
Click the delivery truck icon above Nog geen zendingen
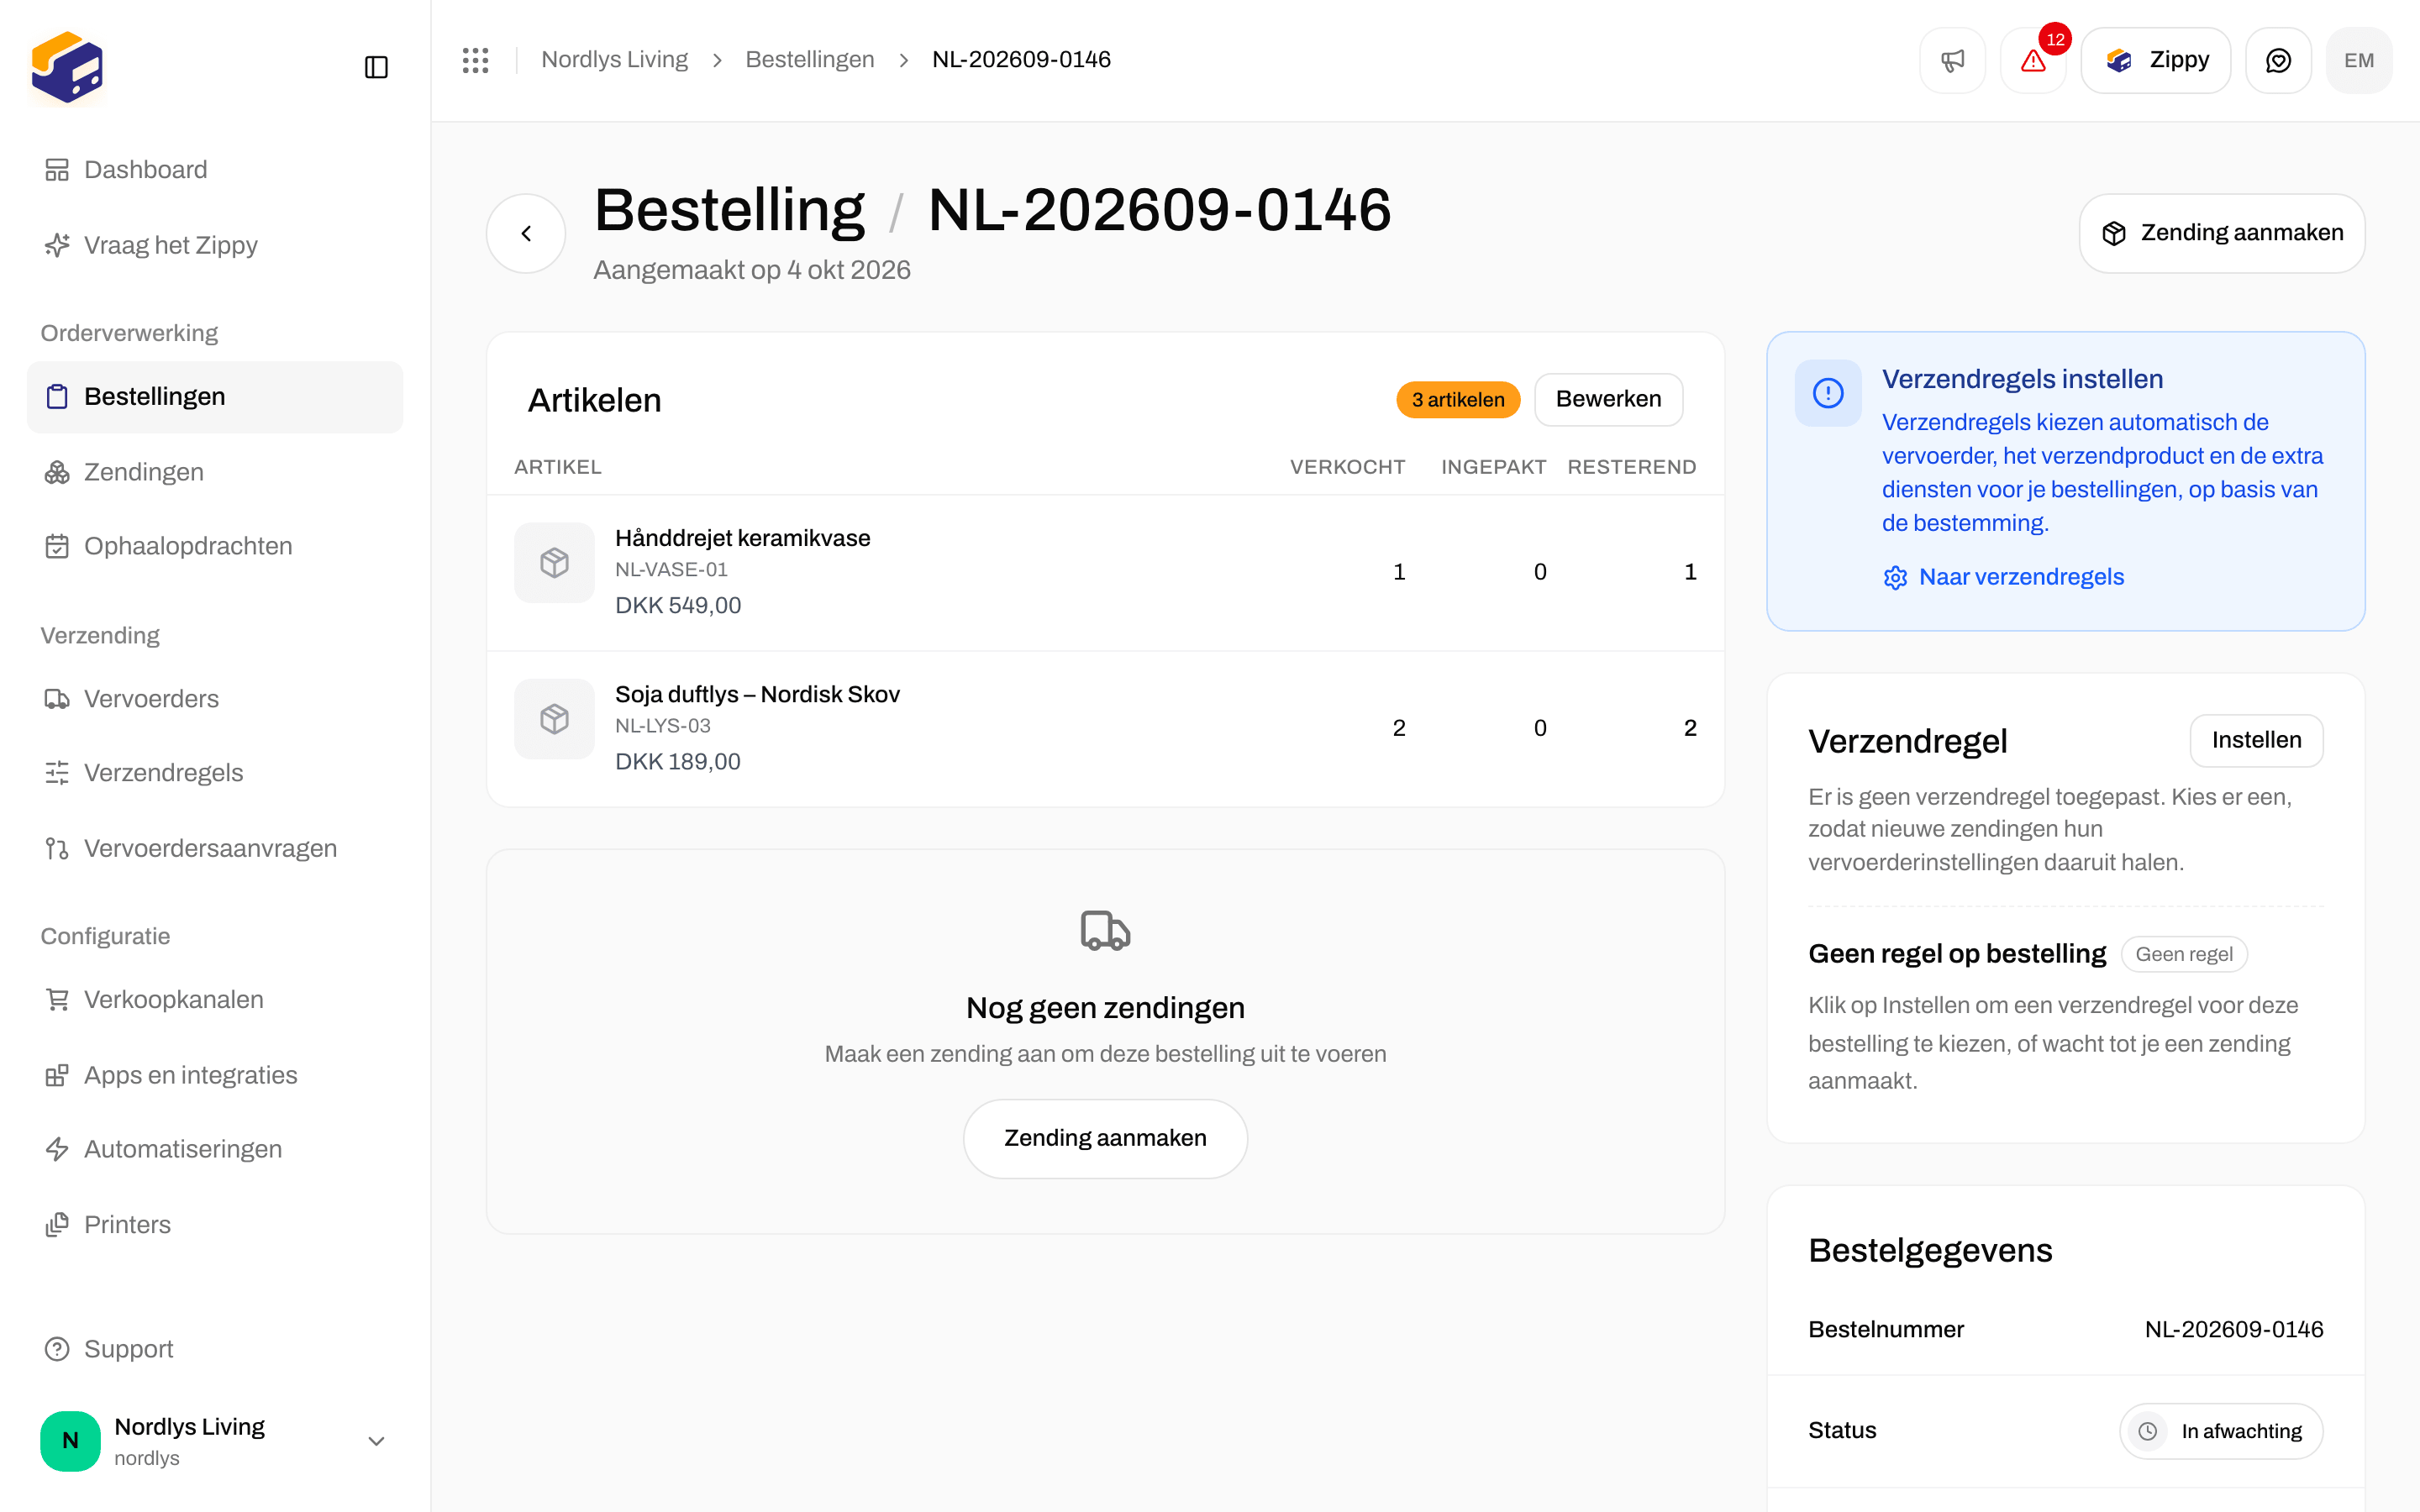click(1105, 931)
